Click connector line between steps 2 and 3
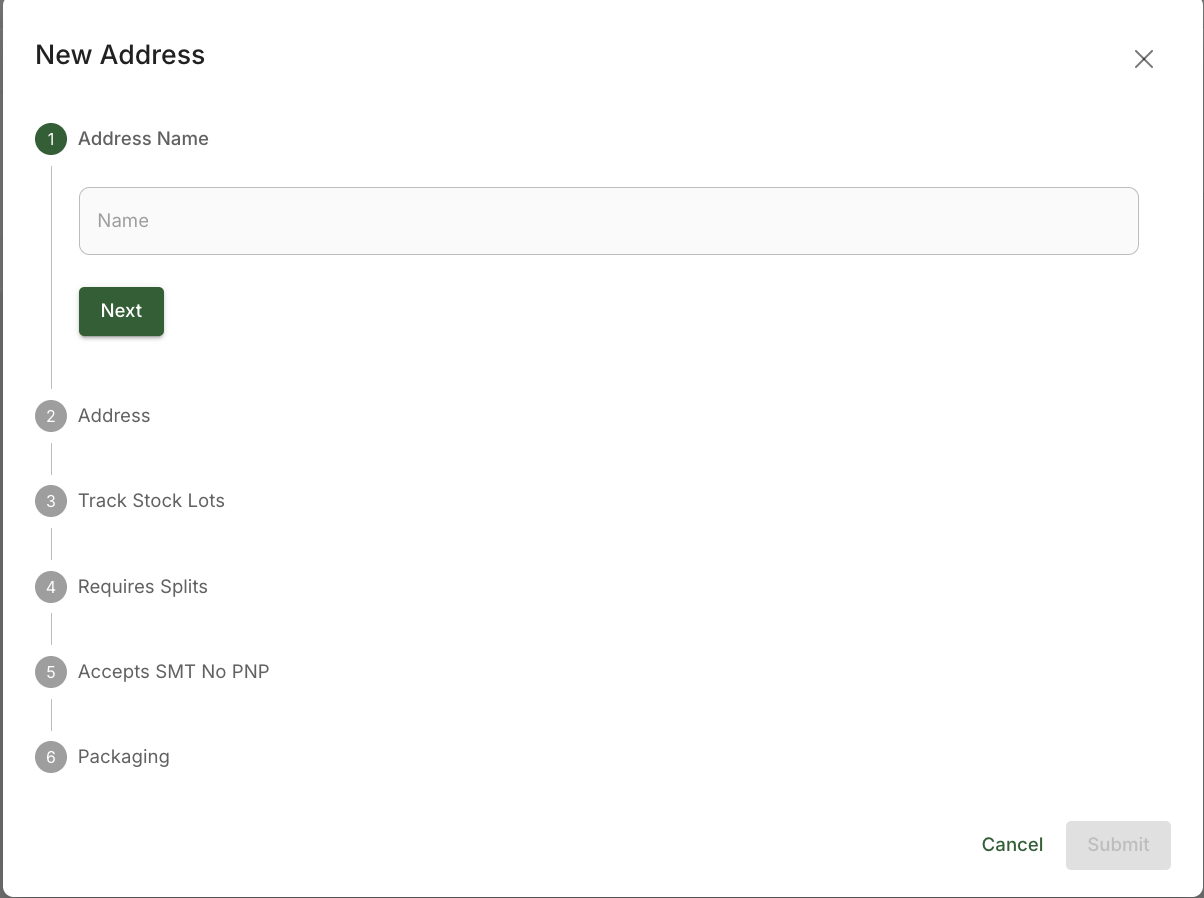The width and height of the screenshot is (1204, 898). [51, 459]
